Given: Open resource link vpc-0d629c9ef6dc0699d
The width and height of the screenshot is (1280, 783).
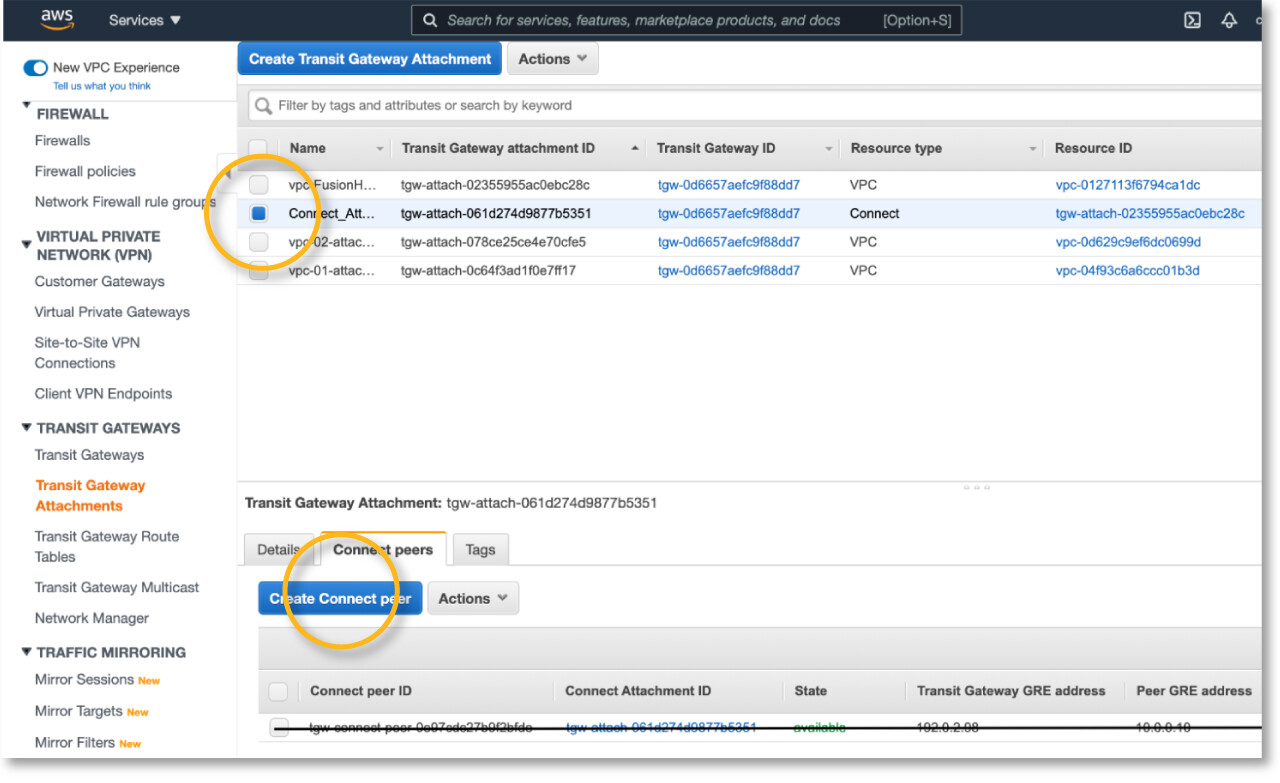Looking at the screenshot, I should coord(1128,242).
